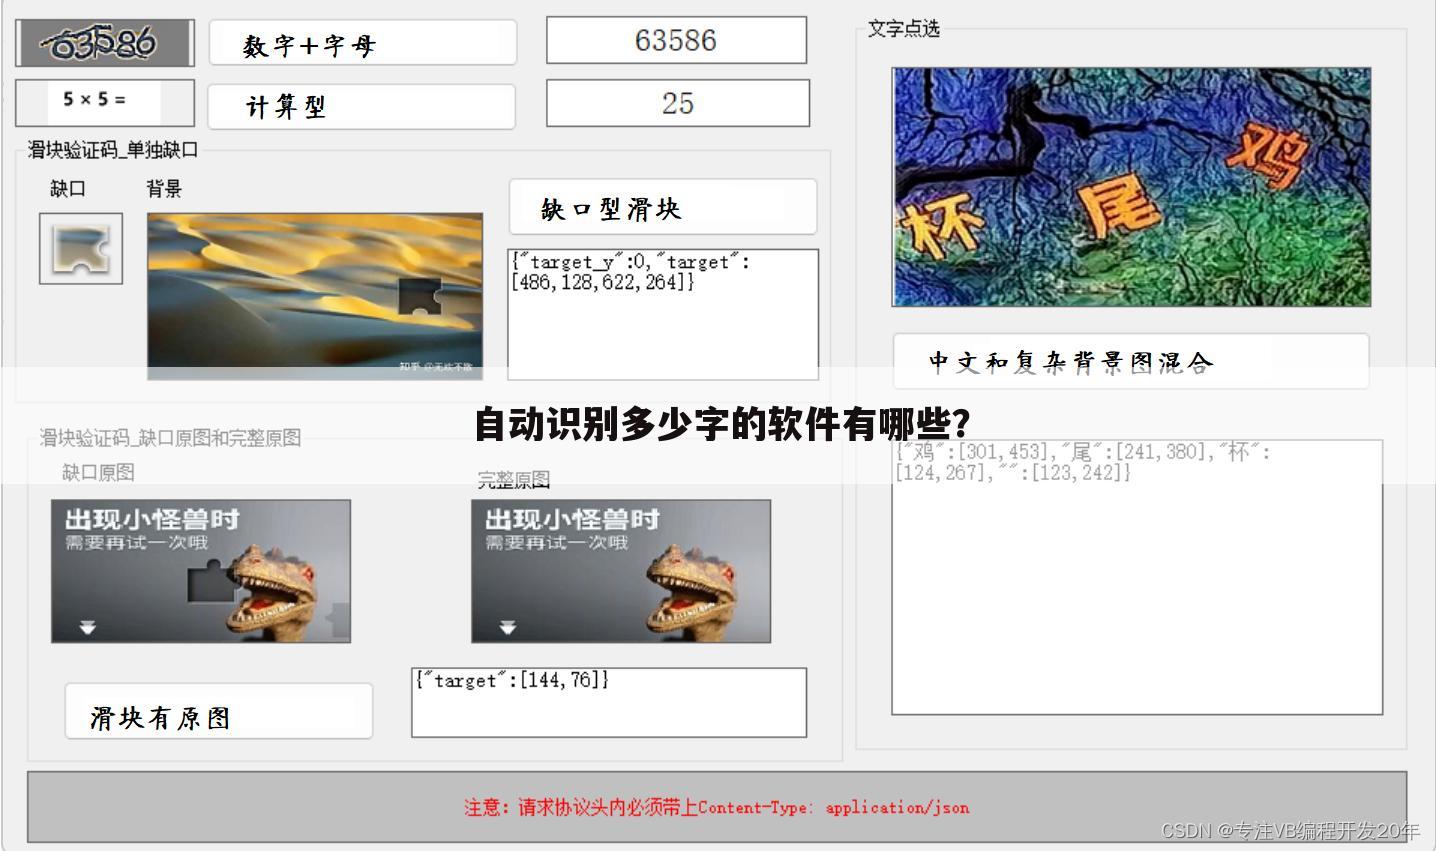Viewport: 1436px width, 851px height.
Task: Click the 计算型 button
Action: pos(361,106)
